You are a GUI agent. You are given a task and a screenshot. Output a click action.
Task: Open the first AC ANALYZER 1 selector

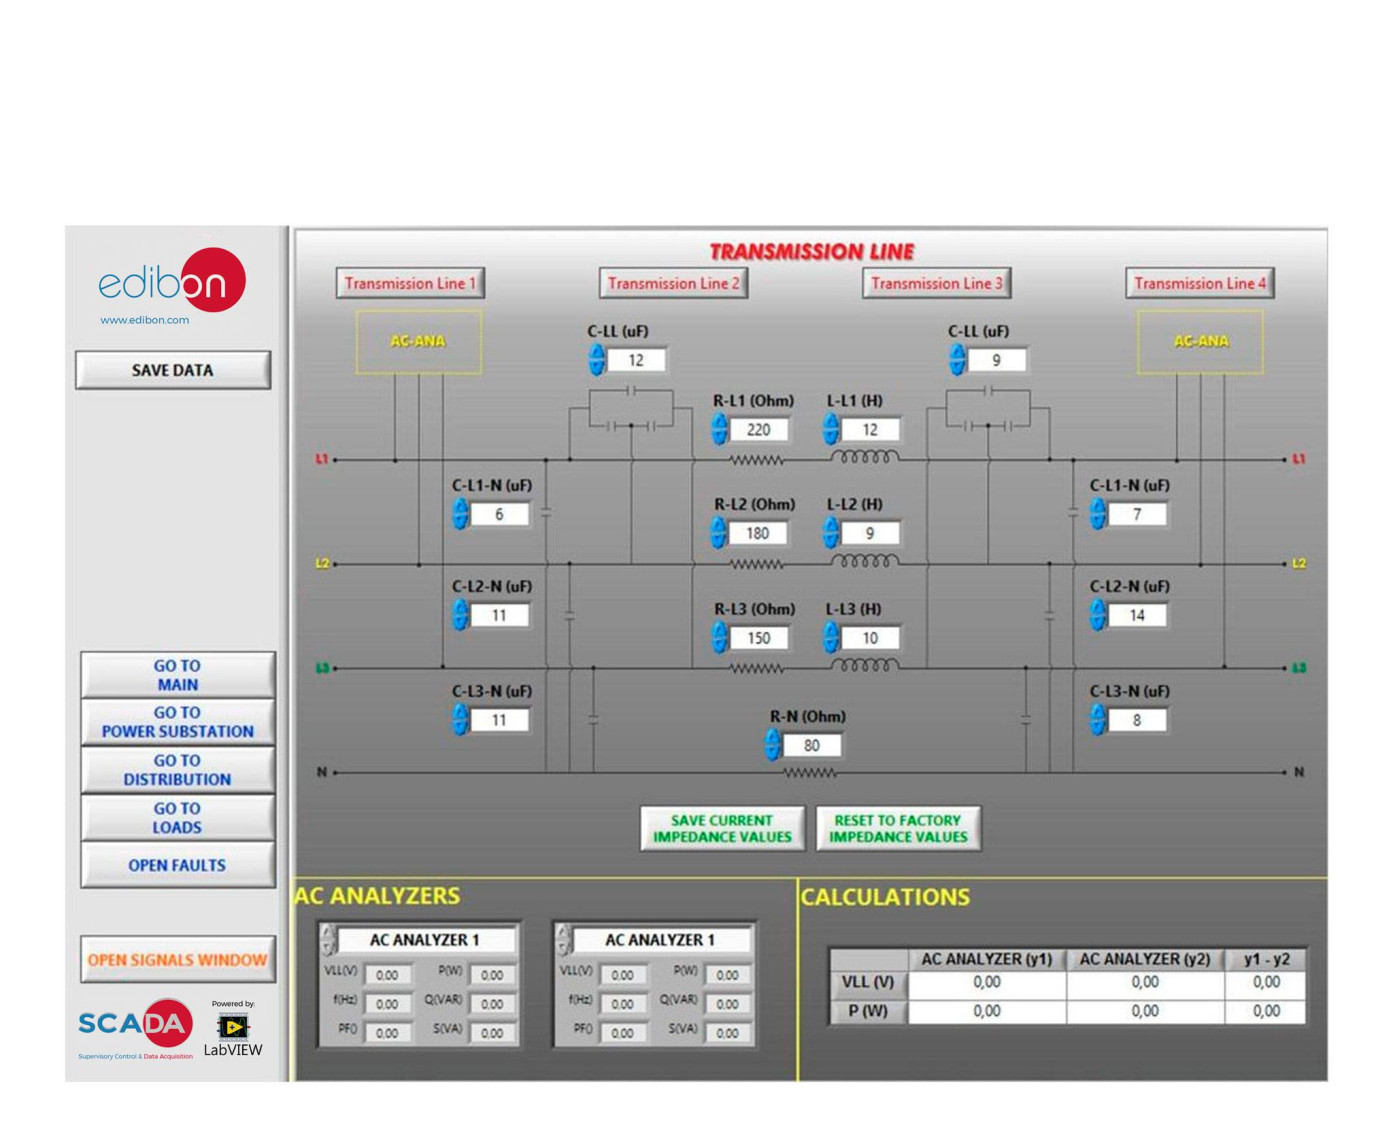pyautogui.click(x=328, y=940)
